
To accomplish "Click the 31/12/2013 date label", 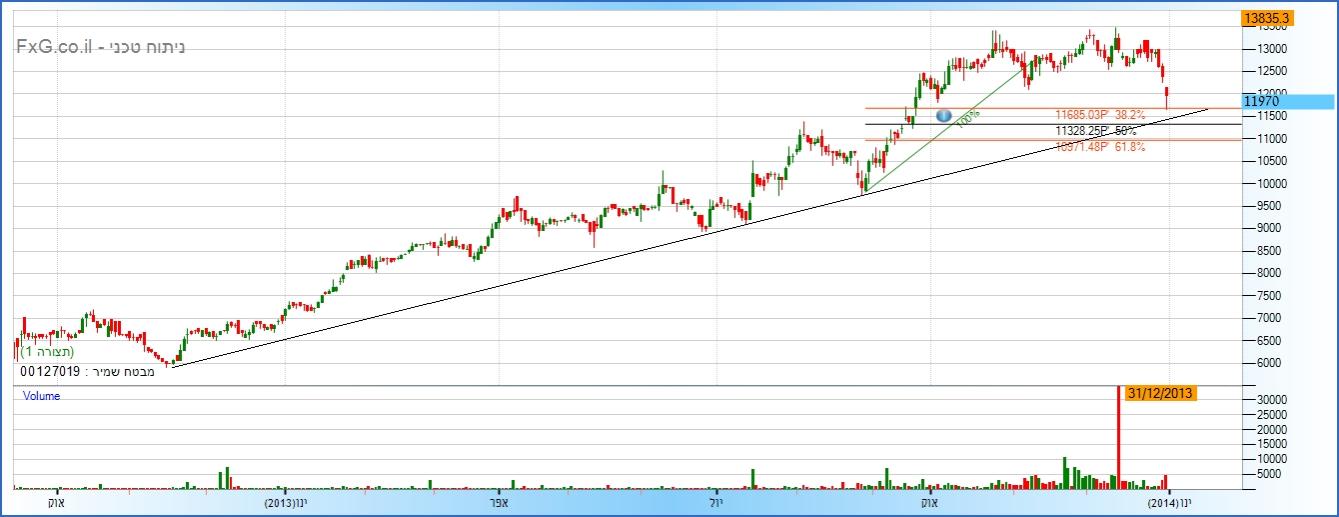I will pos(1160,393).
